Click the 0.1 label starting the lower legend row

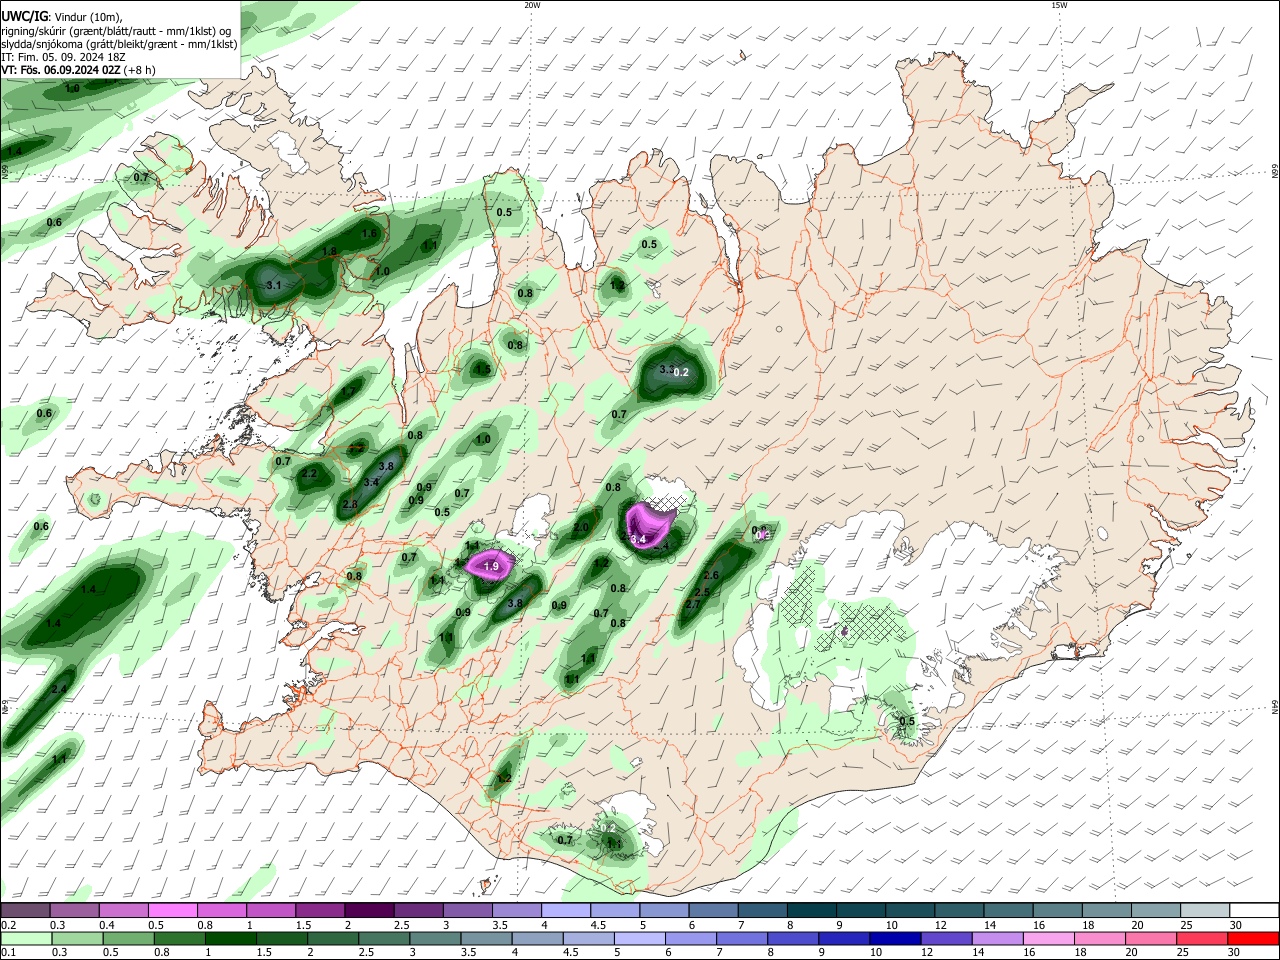[8, 952]
